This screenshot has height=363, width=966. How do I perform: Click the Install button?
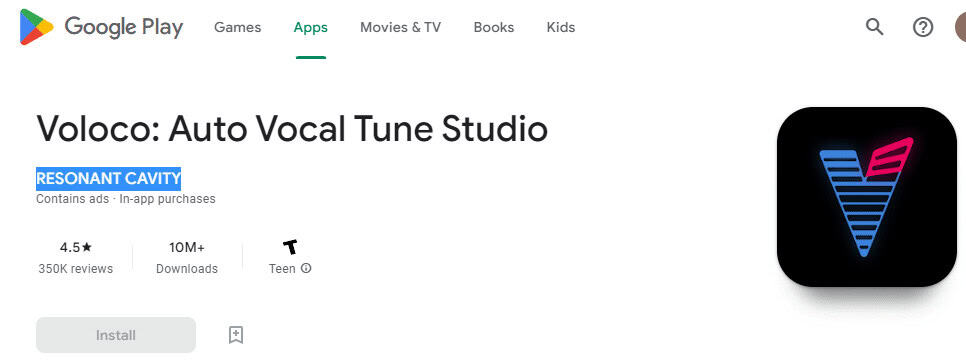116,335
